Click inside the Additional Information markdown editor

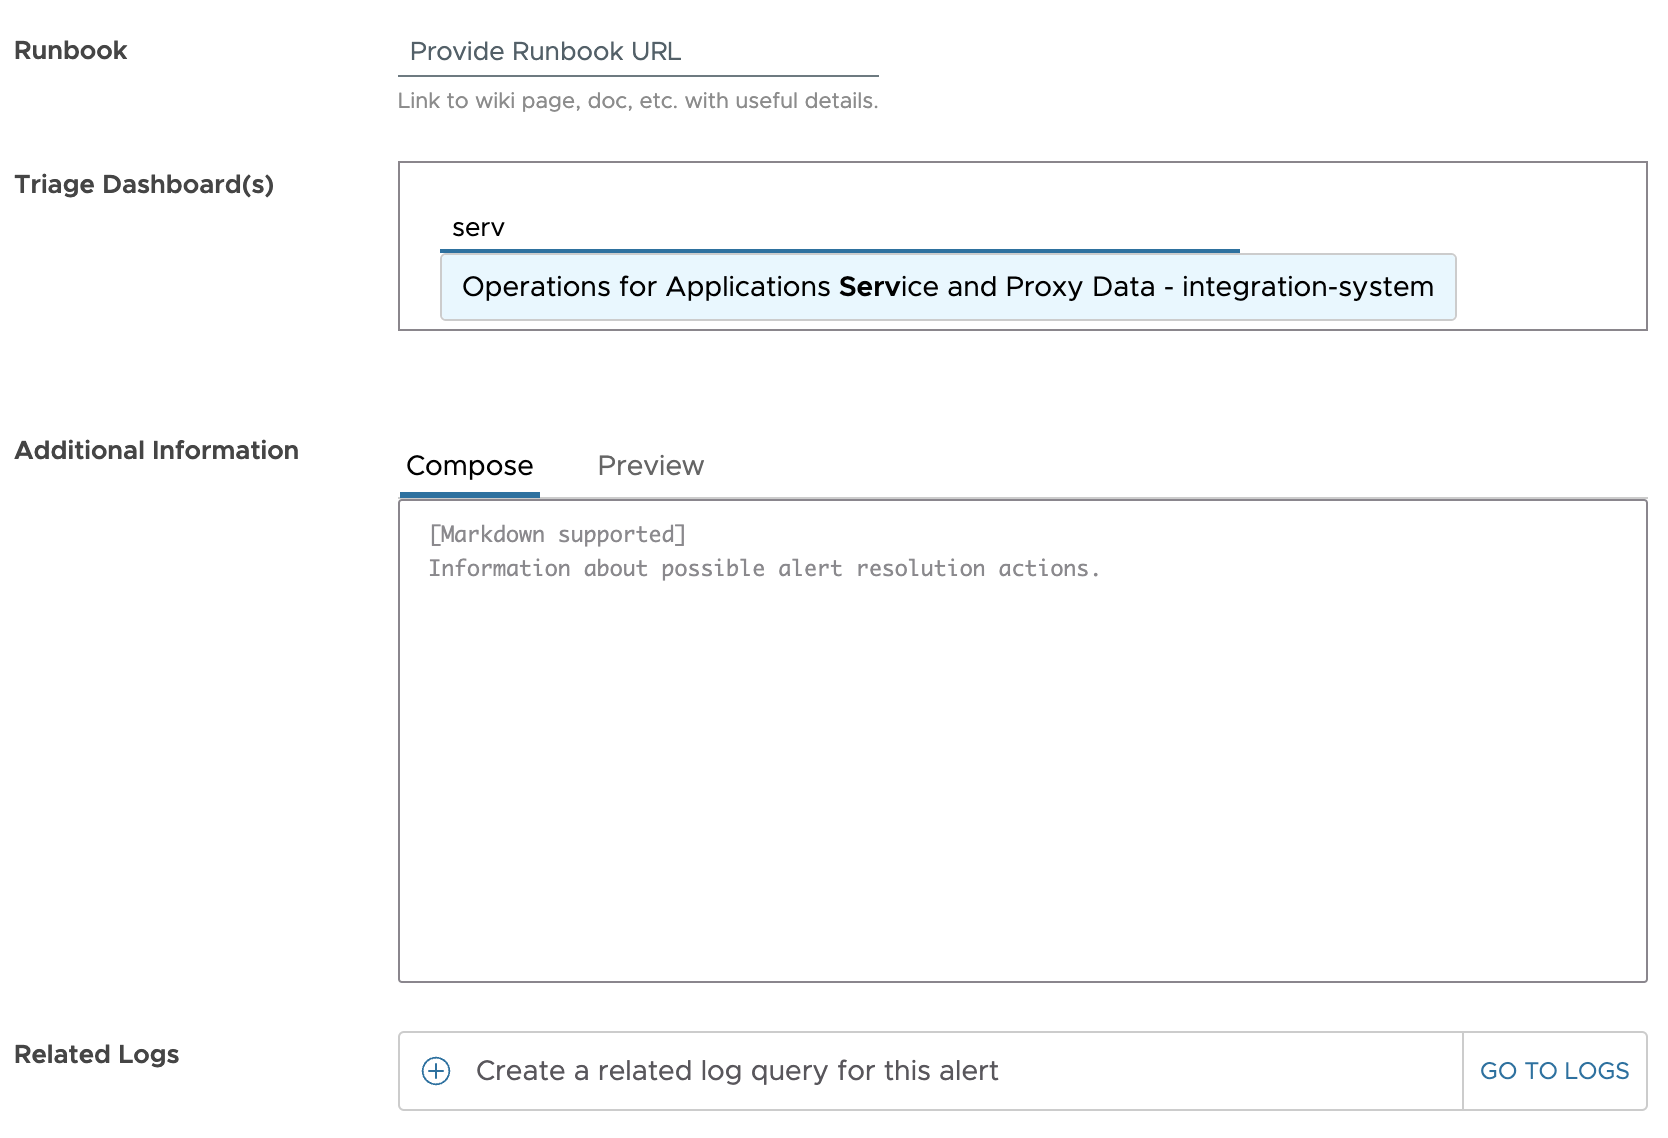pyautogui.click(x=1022, y=741)
